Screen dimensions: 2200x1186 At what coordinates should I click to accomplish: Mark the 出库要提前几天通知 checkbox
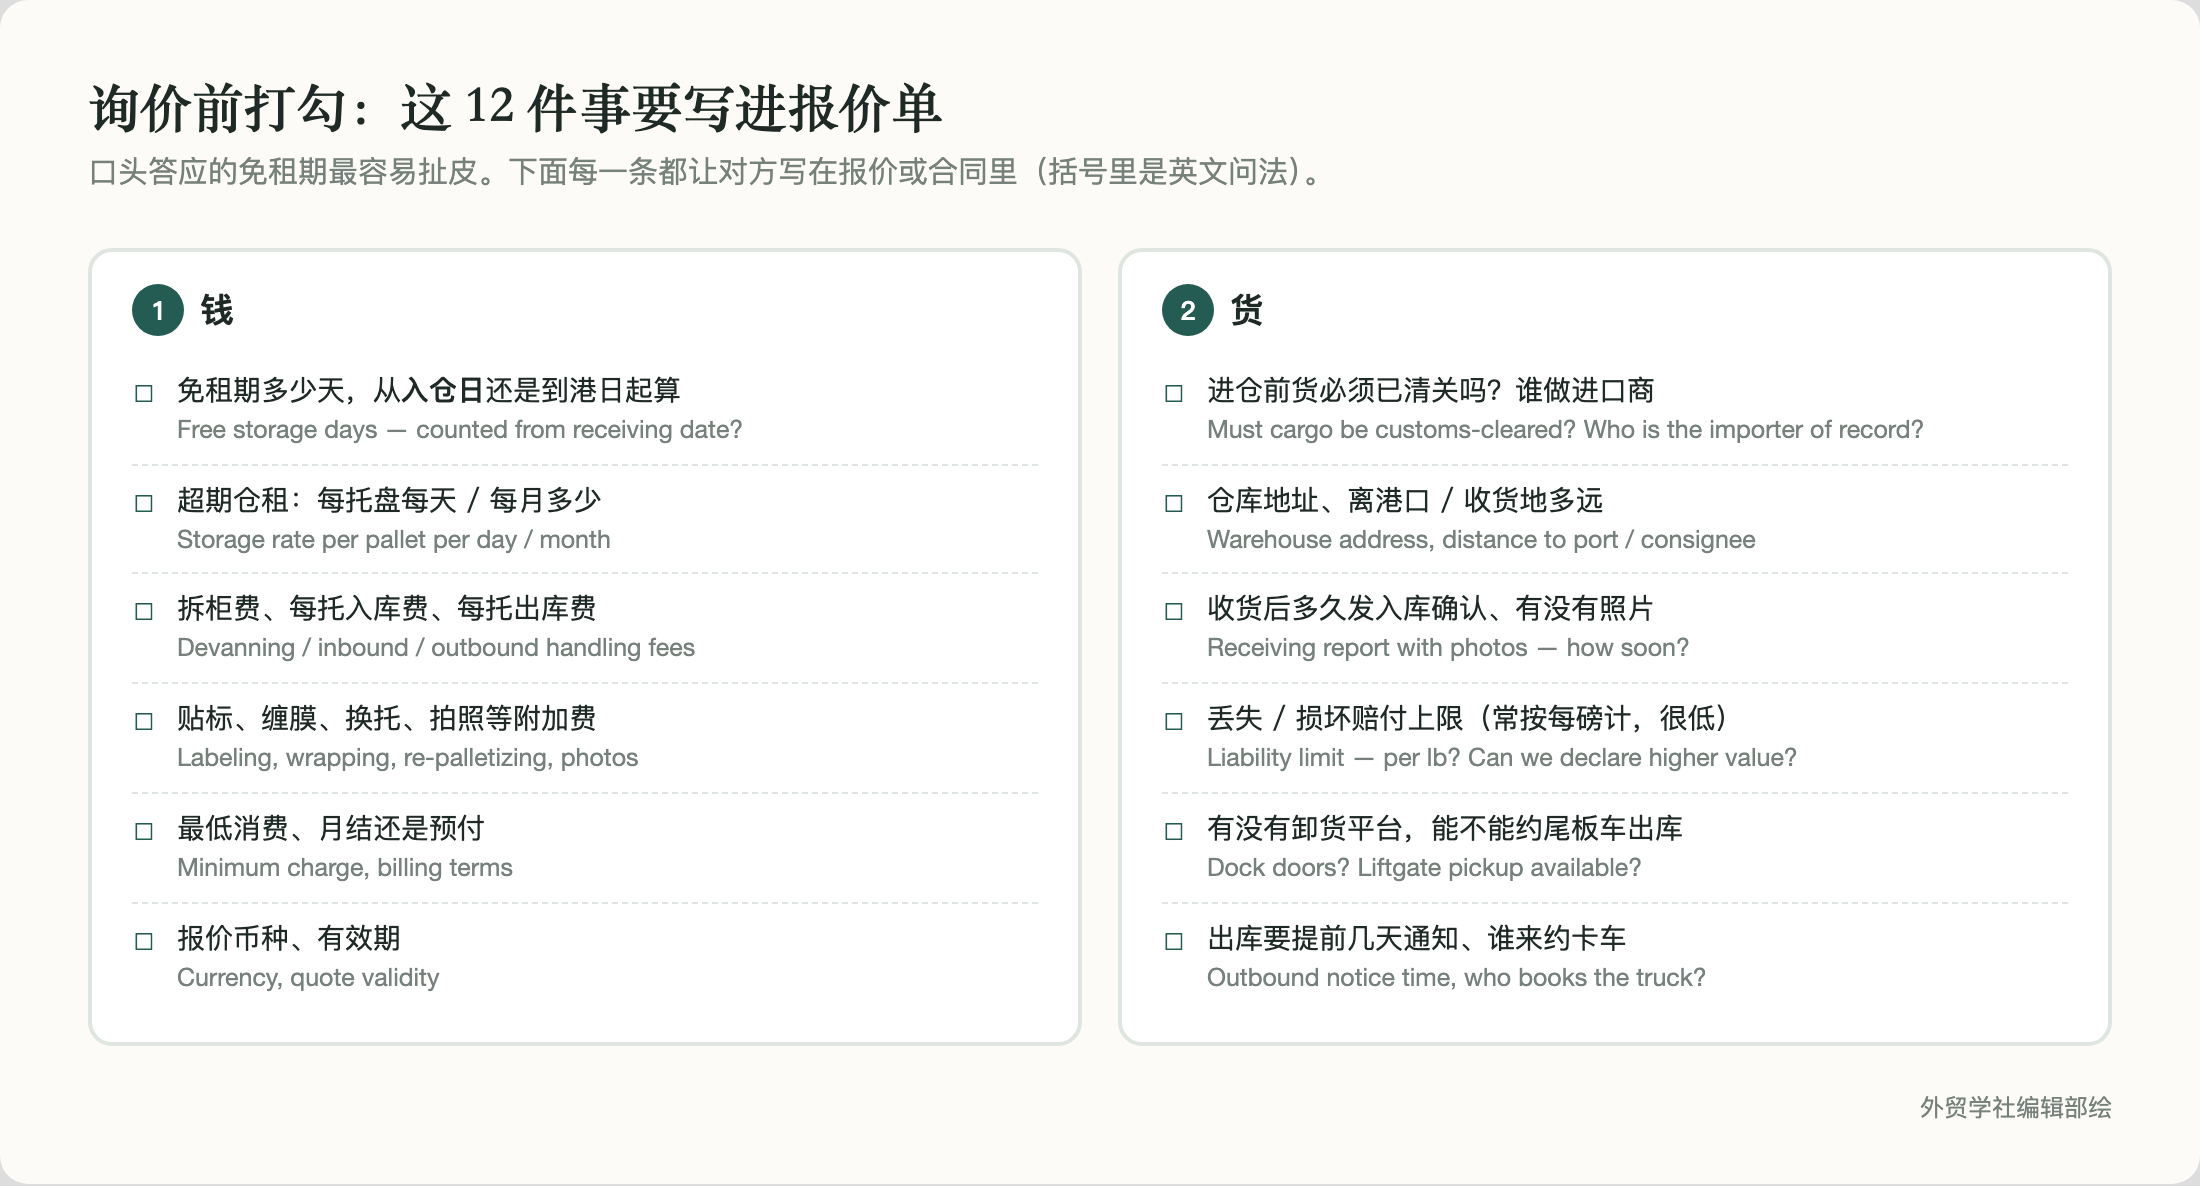click(1174, 941)
